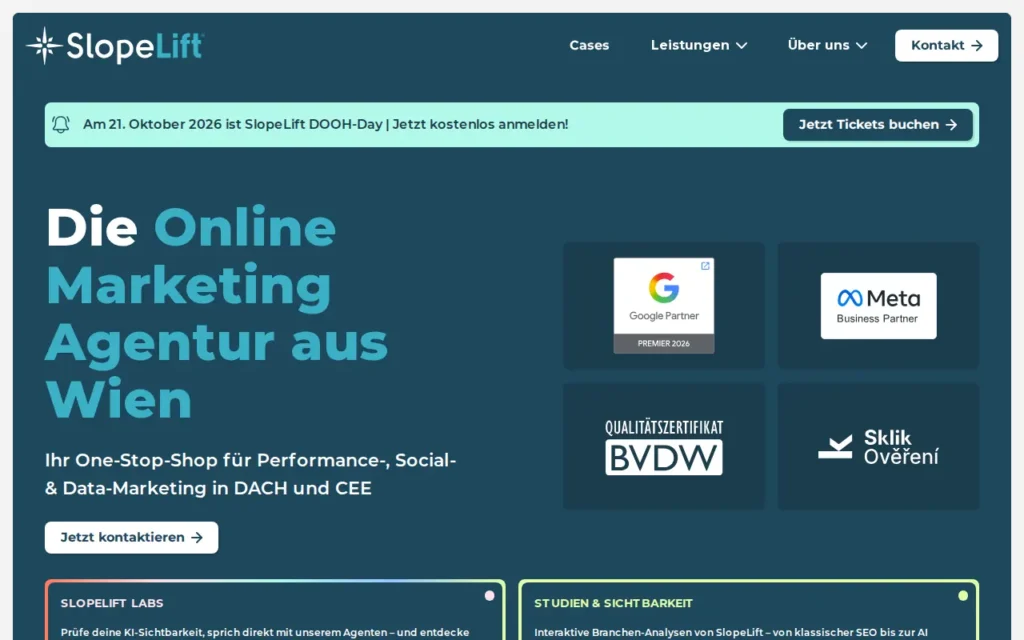Click Jetzt Tickets buchen button
Screen dimensions: 1024x640
tap(878, 125)
